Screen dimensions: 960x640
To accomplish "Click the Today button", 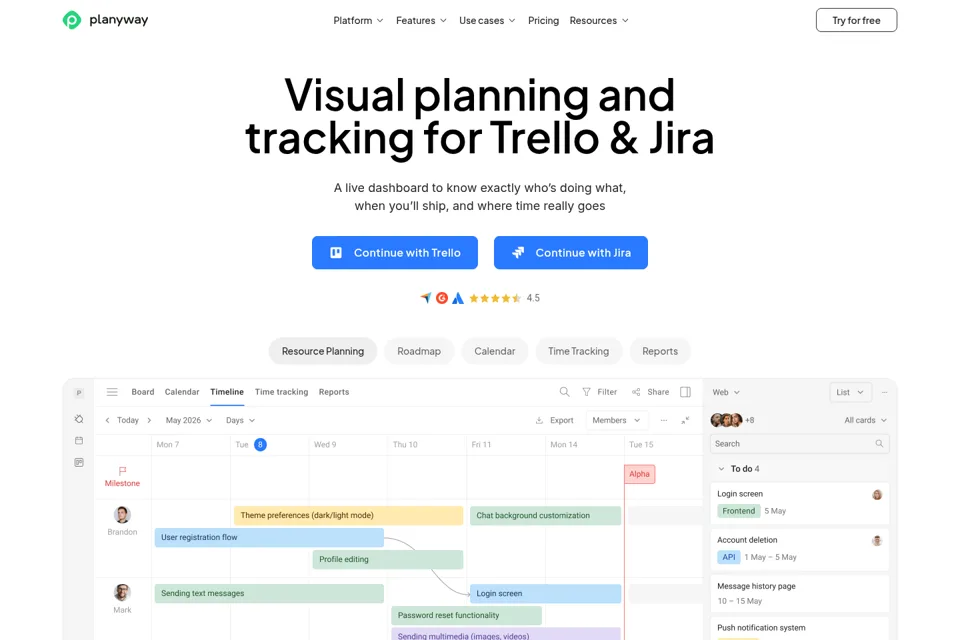I will pyautogui.click(x=128, y=420).
